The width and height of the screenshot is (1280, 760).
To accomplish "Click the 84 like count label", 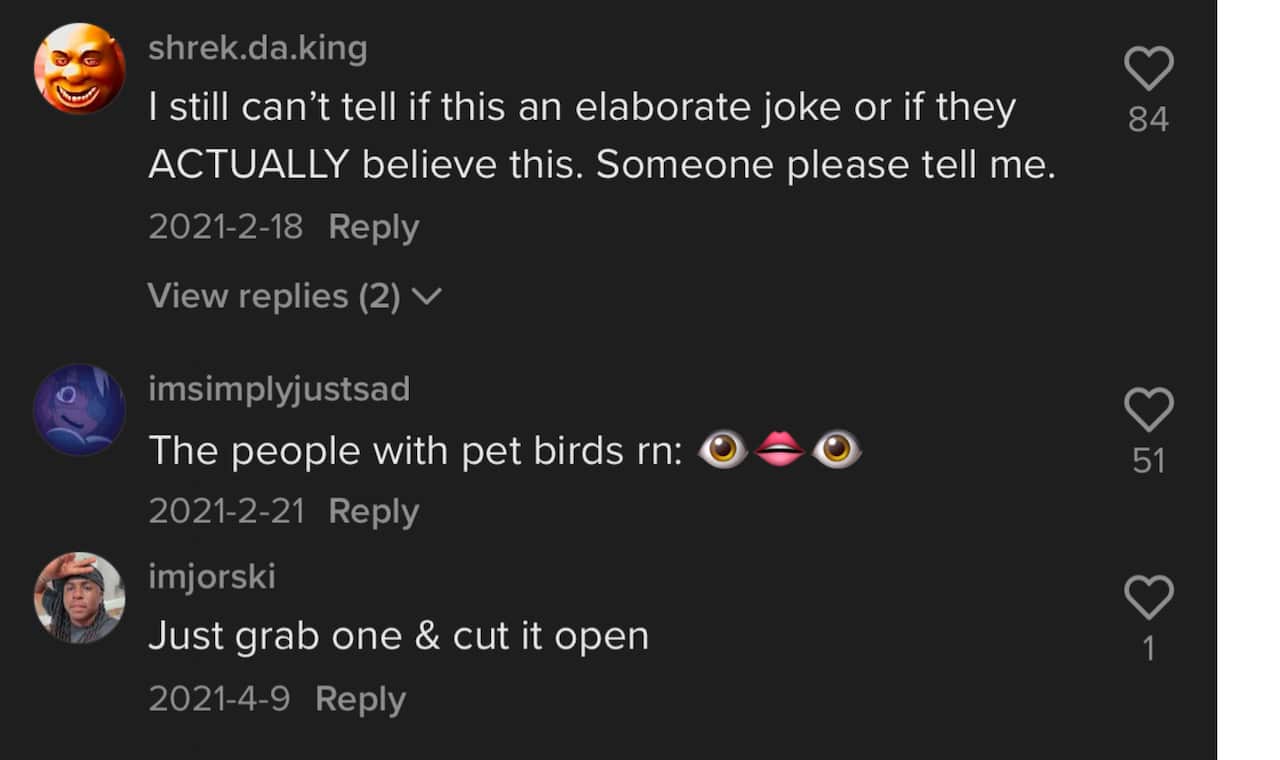I will pos(1149,118).
